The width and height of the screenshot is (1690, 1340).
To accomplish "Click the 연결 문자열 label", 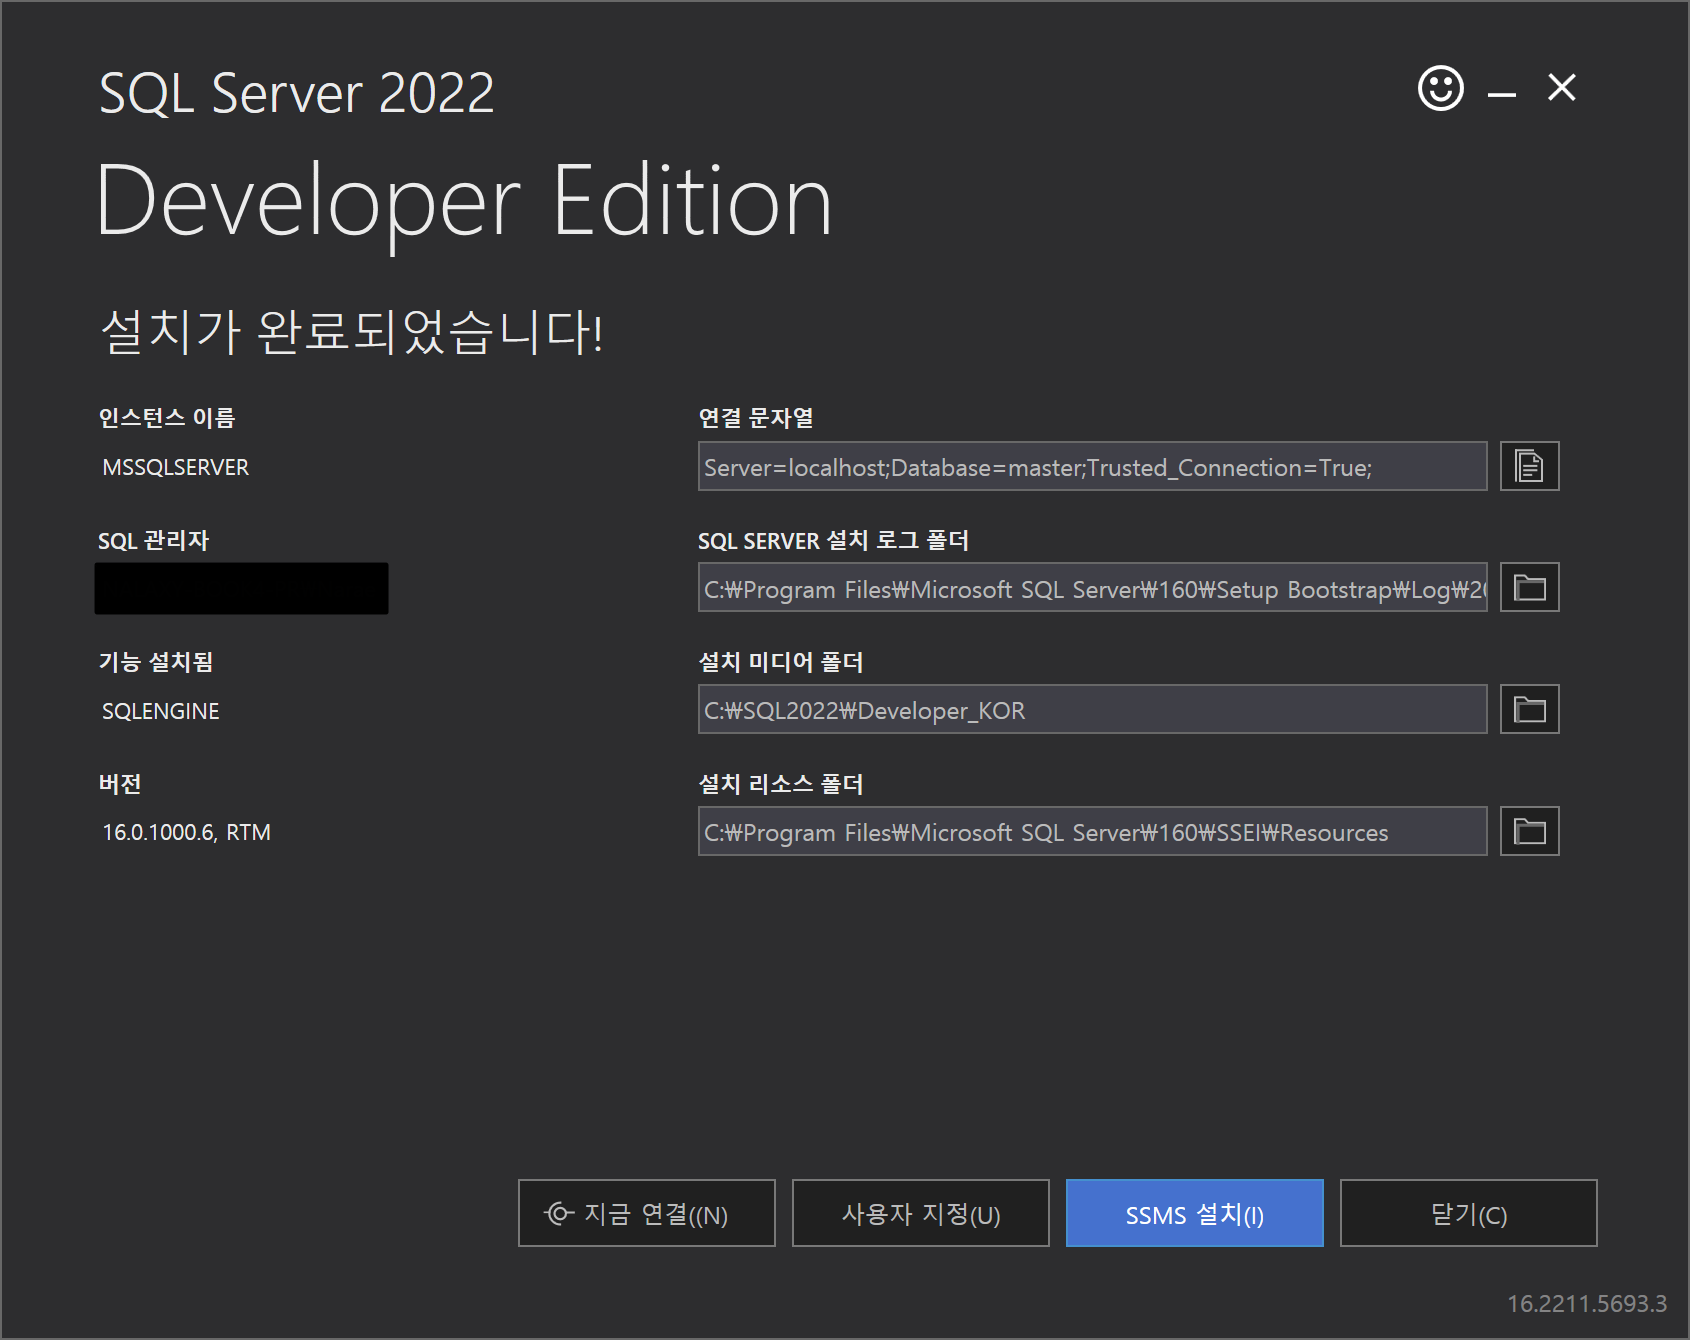I will point(755,418).
